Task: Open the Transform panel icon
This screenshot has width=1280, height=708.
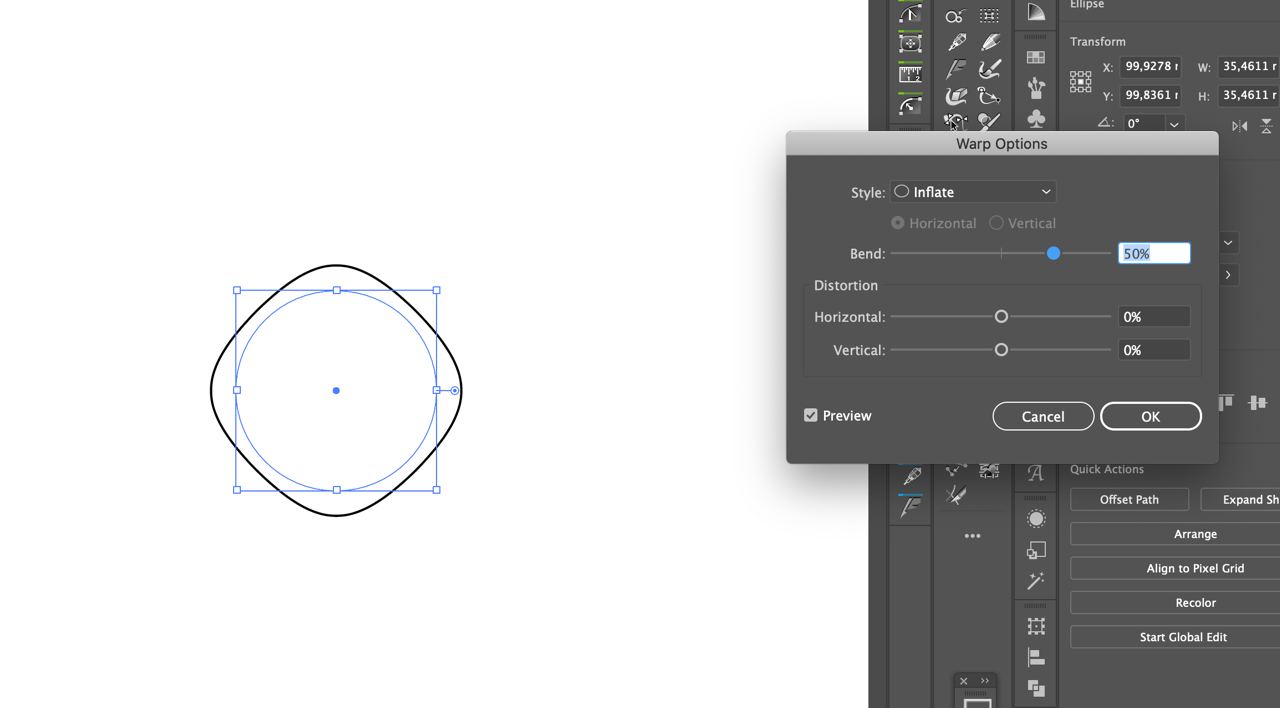Action: click(x=1036, y=626)
